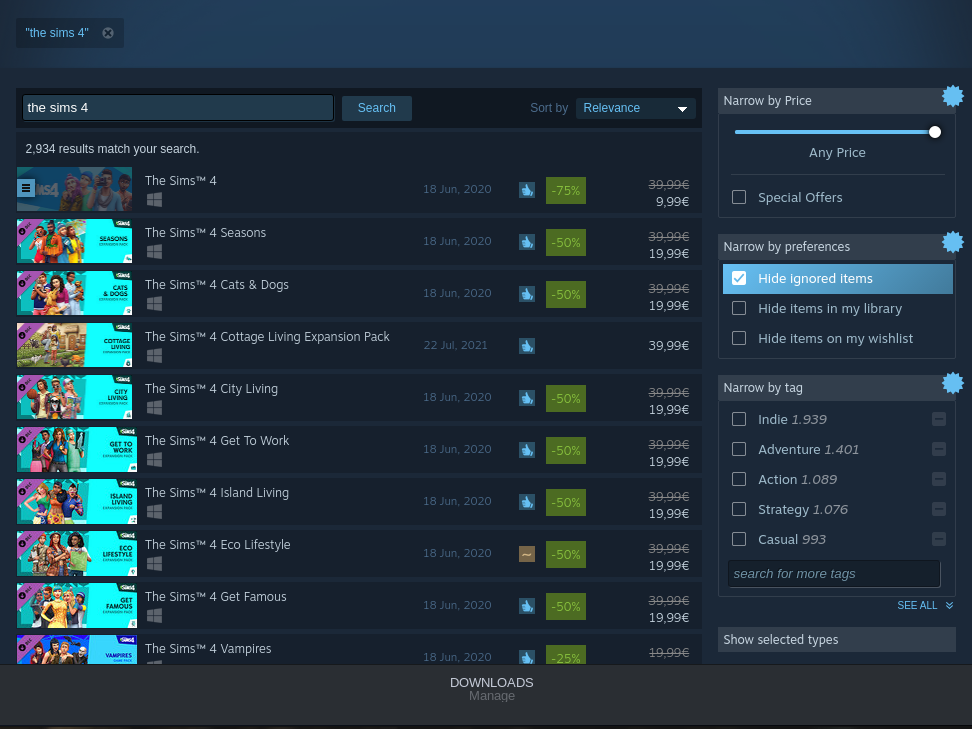Image resolution: width=972 pixels, height=729 pixels.
Task: Click the Windows icon under Cats & Dogs
Action: (154, 304)
